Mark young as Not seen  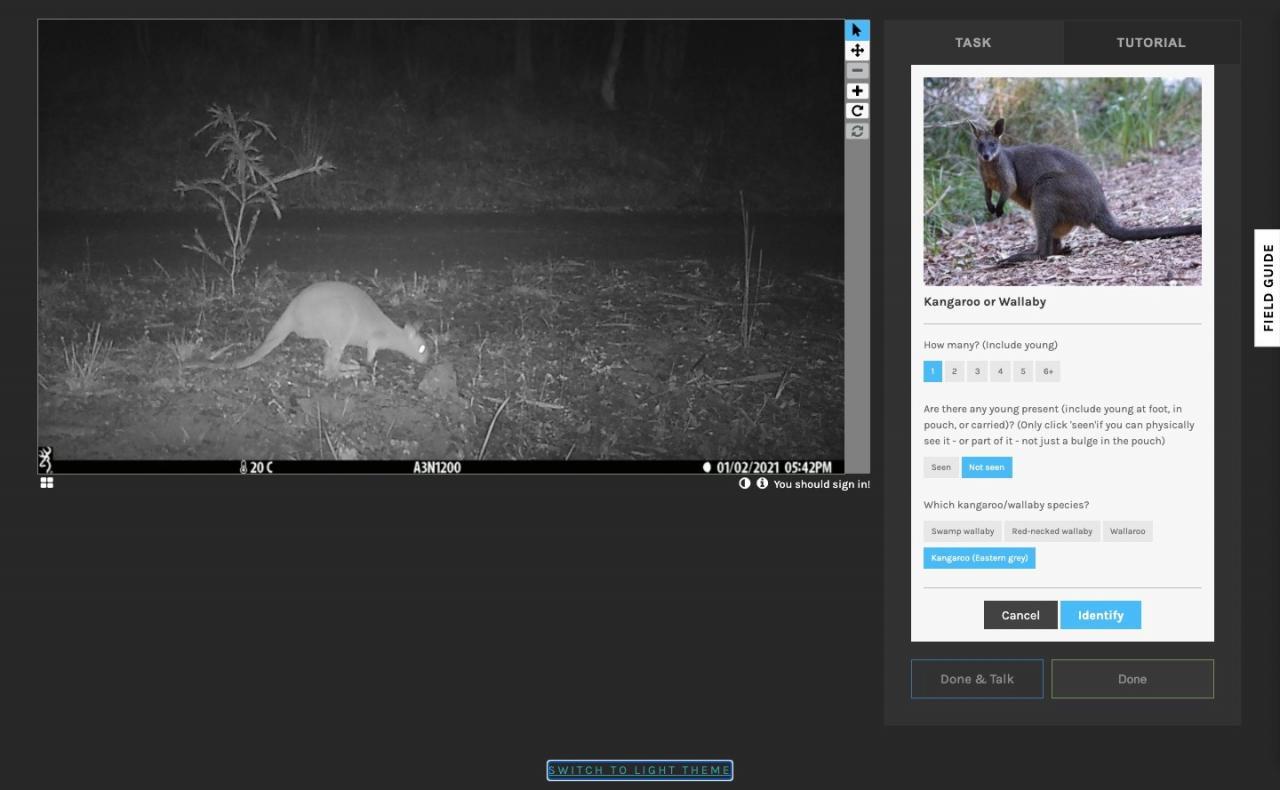[987, 467]
